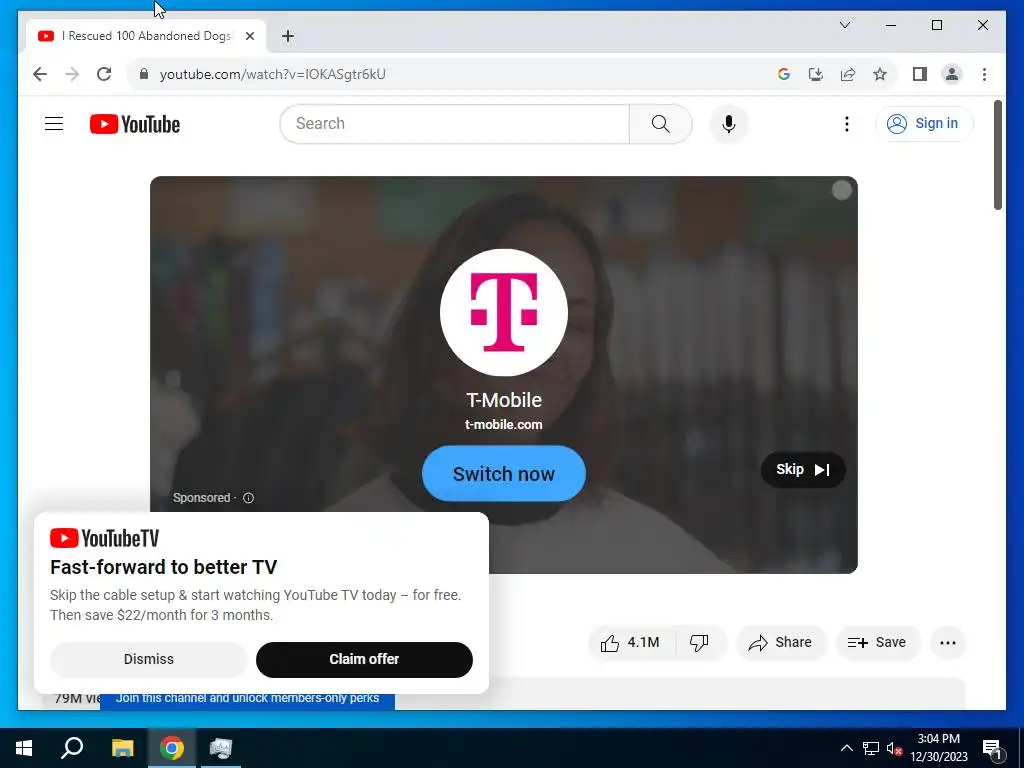Image resolution: width=1024 pixels, height=768 pixels.
Task: Open more actions ellipsis under the video
Action: (948, 643)
